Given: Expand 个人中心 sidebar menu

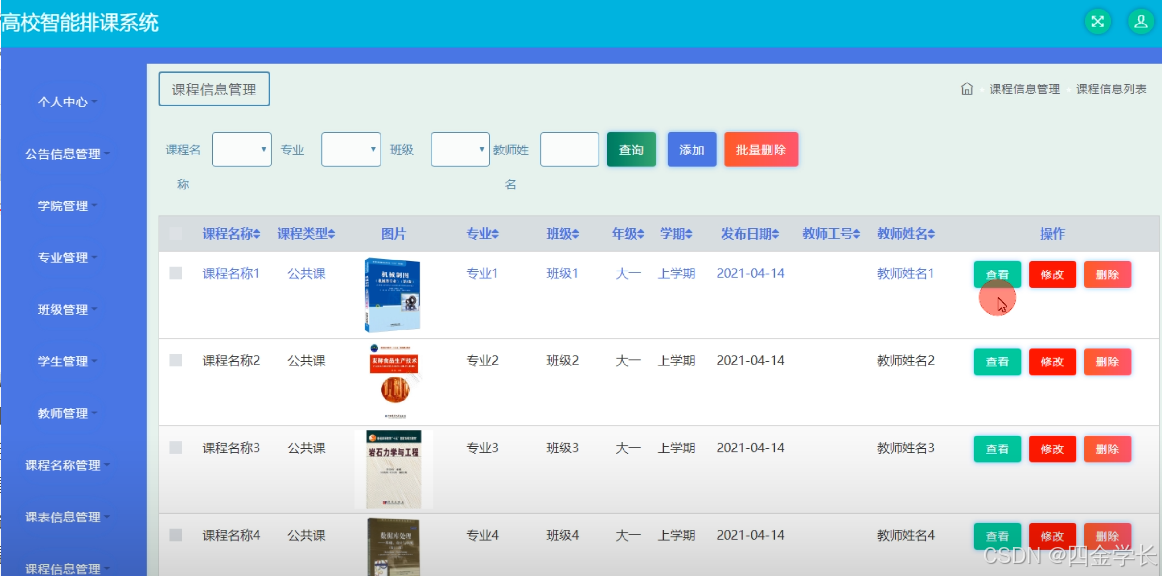Looking at the screenshot, I should click(x=67, y=102).
